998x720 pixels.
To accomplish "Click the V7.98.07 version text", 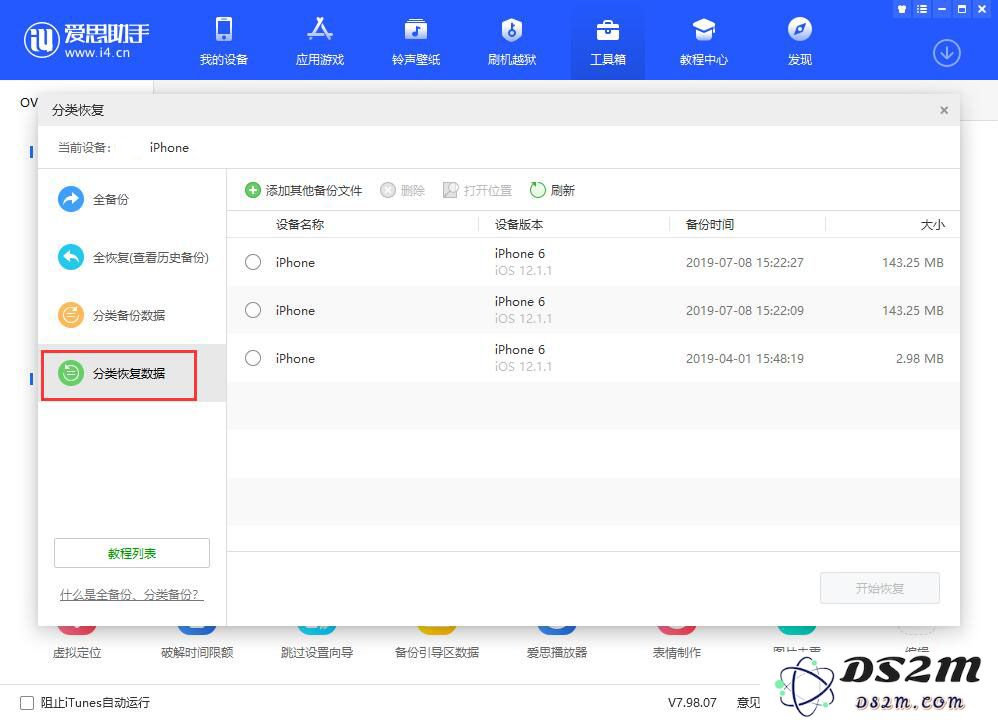I will [692, 703].
